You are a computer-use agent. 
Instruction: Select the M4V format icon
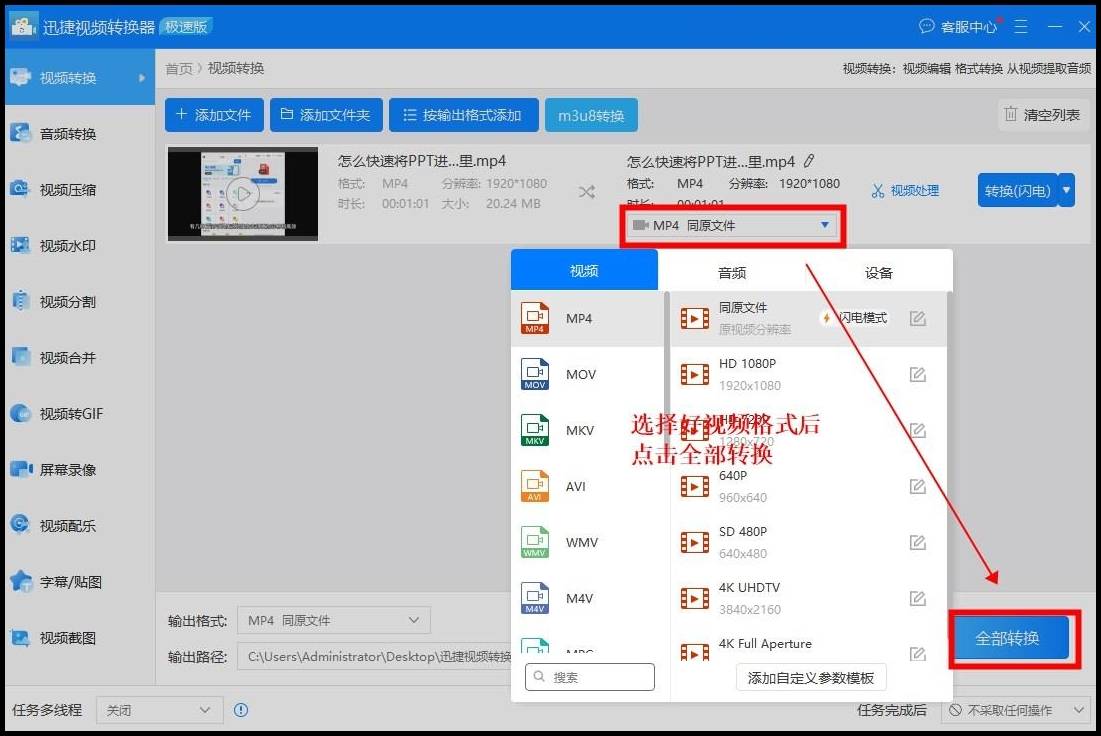click(x=535, y=598)
